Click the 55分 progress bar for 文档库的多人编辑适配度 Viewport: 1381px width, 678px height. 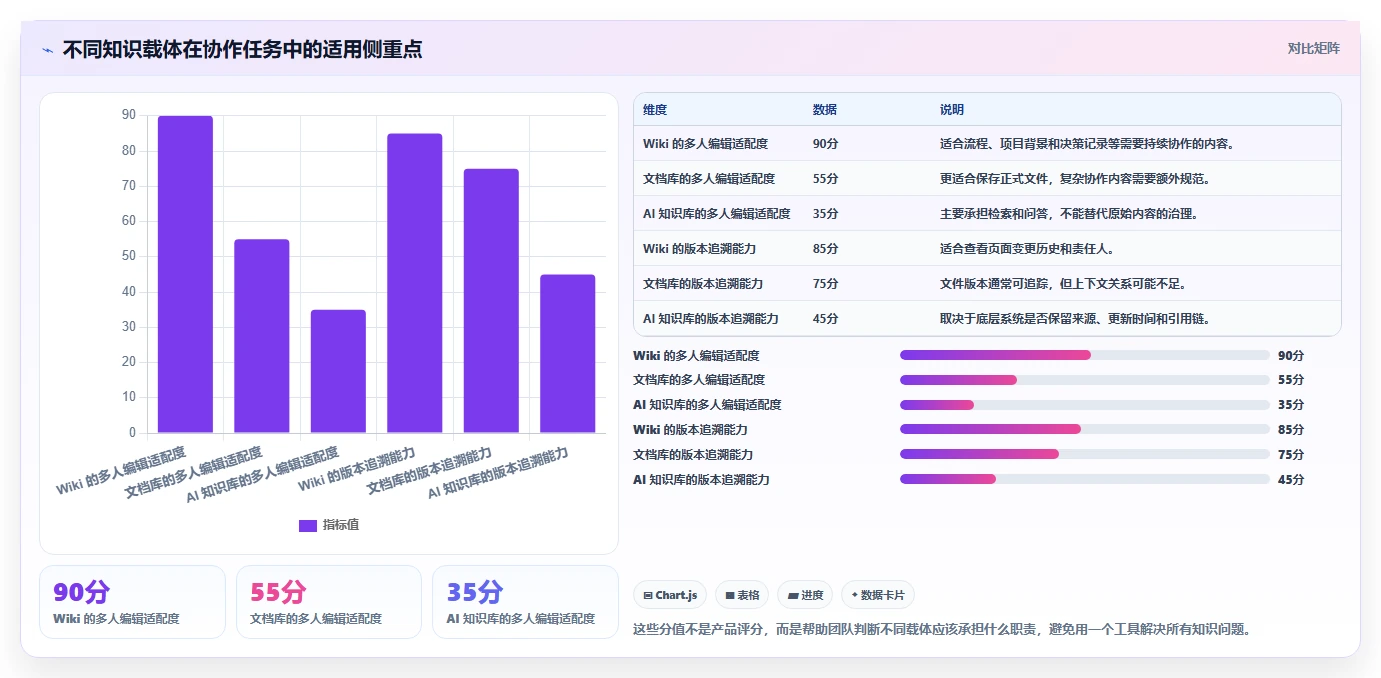(x=1085, y=380)
